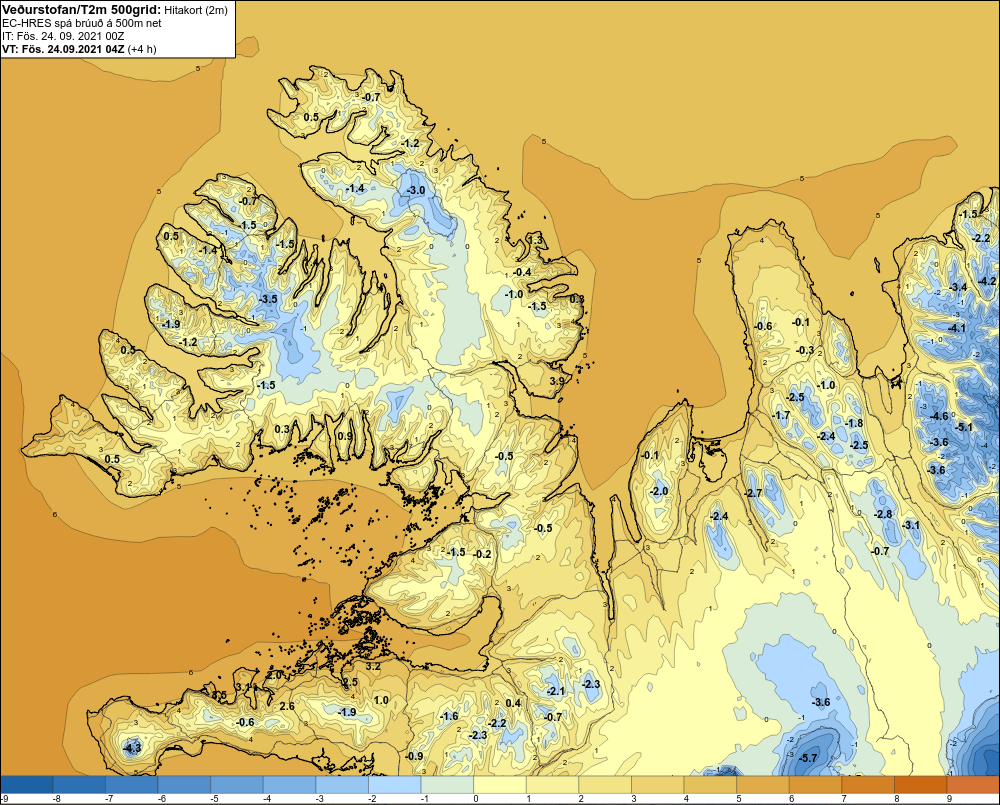Click the '-1.8' temperature label

[854, 424]
